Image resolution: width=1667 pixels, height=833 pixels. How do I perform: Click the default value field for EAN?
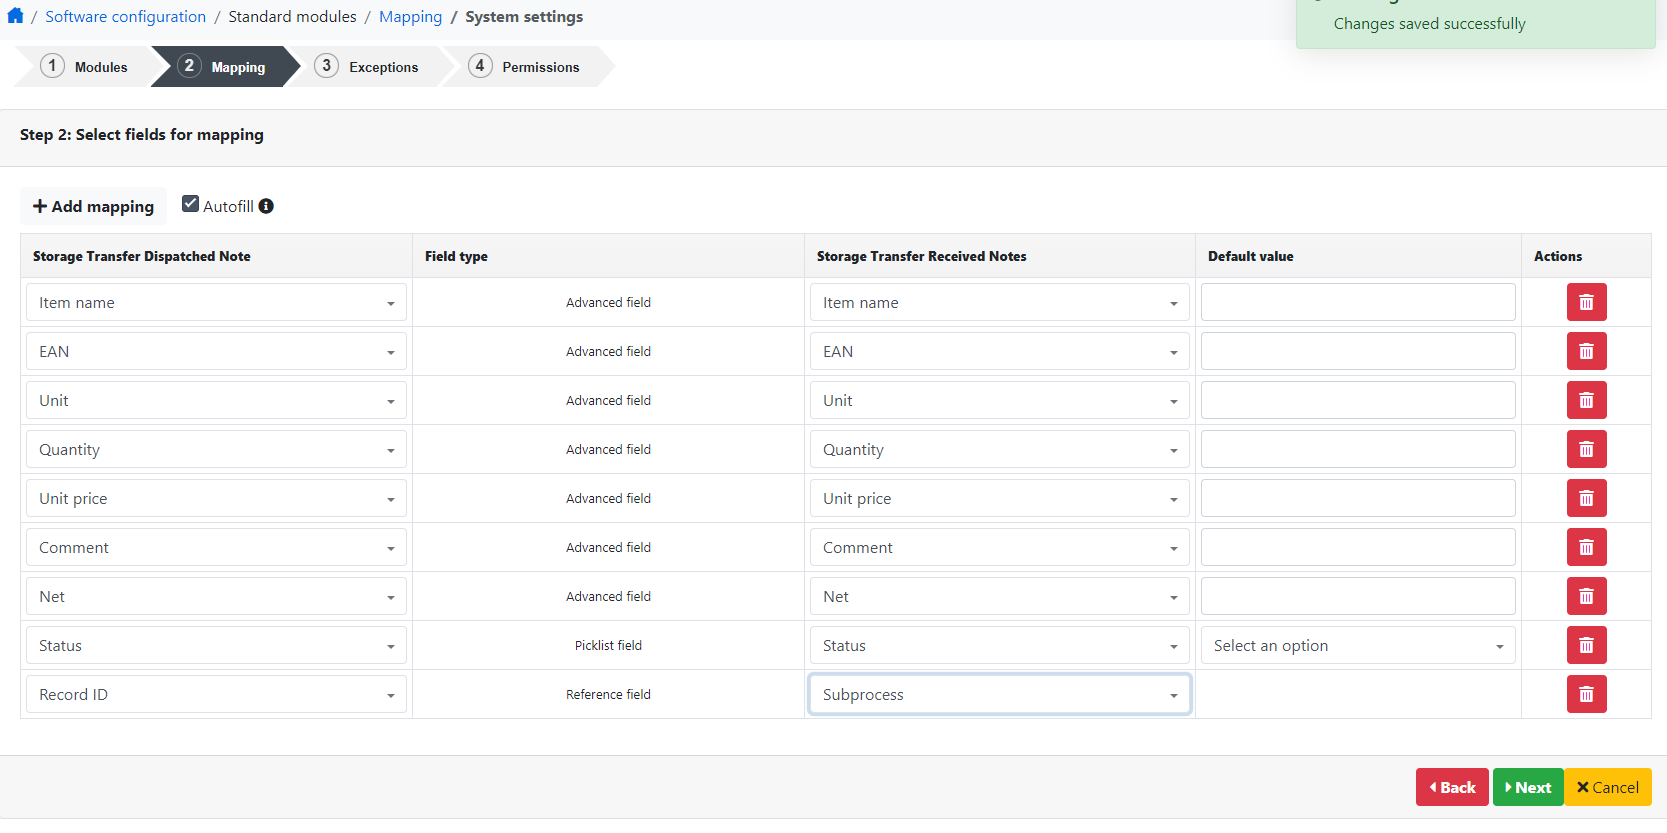coord(1357,351)
